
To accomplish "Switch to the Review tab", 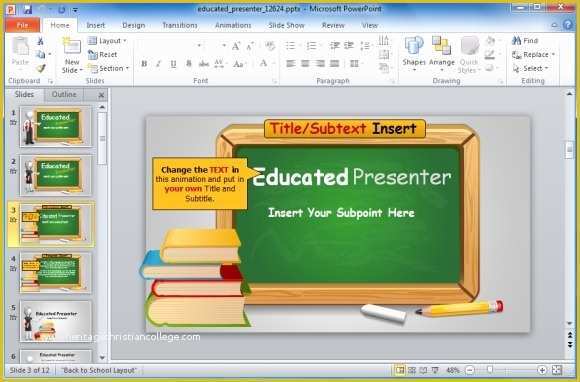I will coord(333,25).
